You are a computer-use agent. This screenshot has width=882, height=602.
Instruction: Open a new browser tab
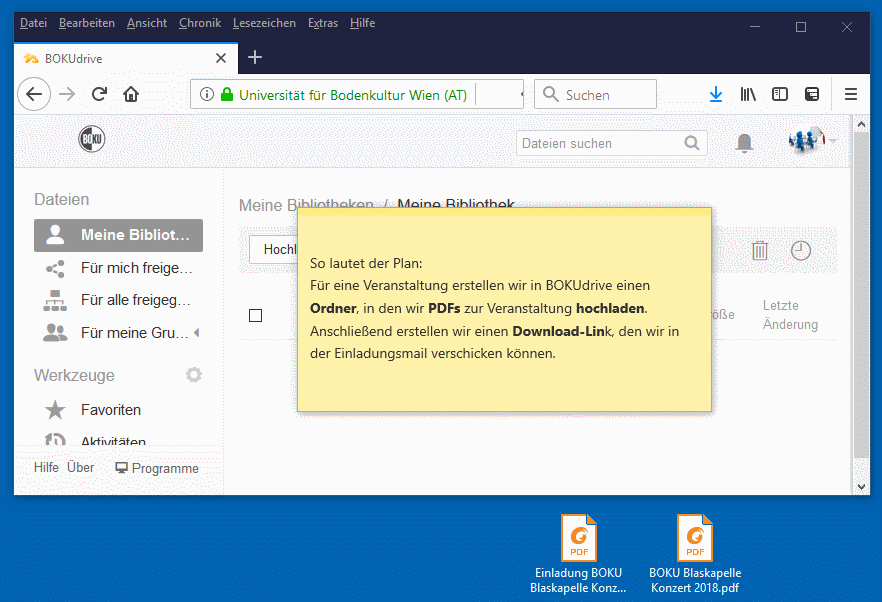pyautogui.click(x=255, y=57)
